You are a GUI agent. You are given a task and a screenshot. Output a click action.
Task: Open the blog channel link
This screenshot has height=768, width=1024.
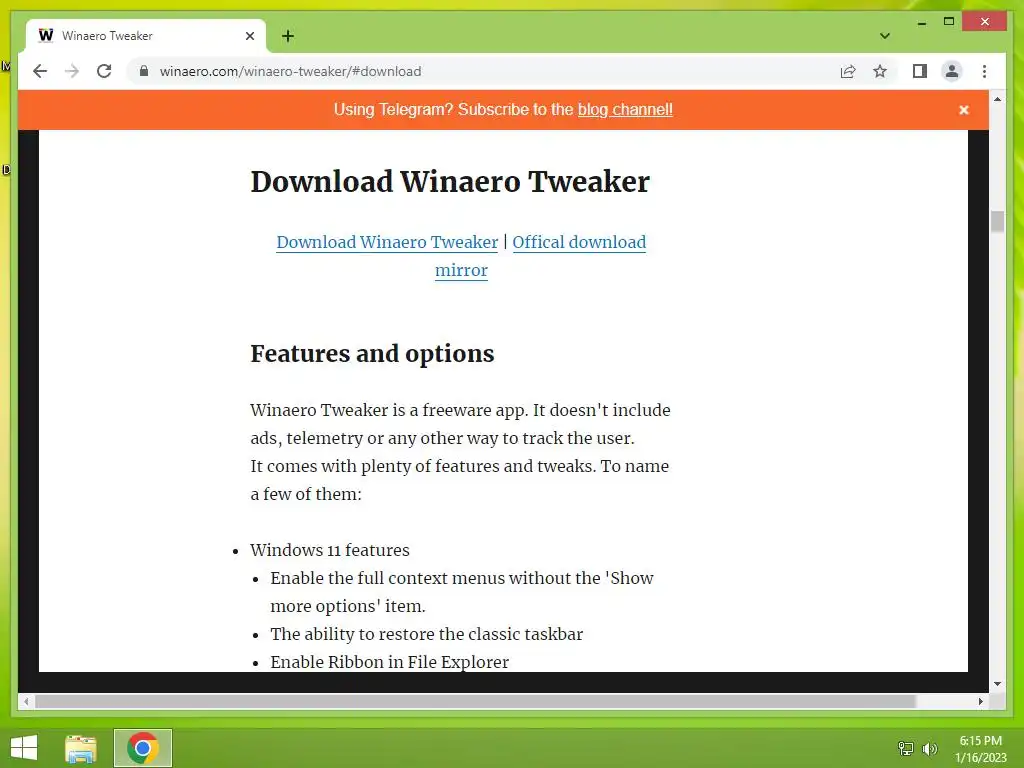click(625, 110)
